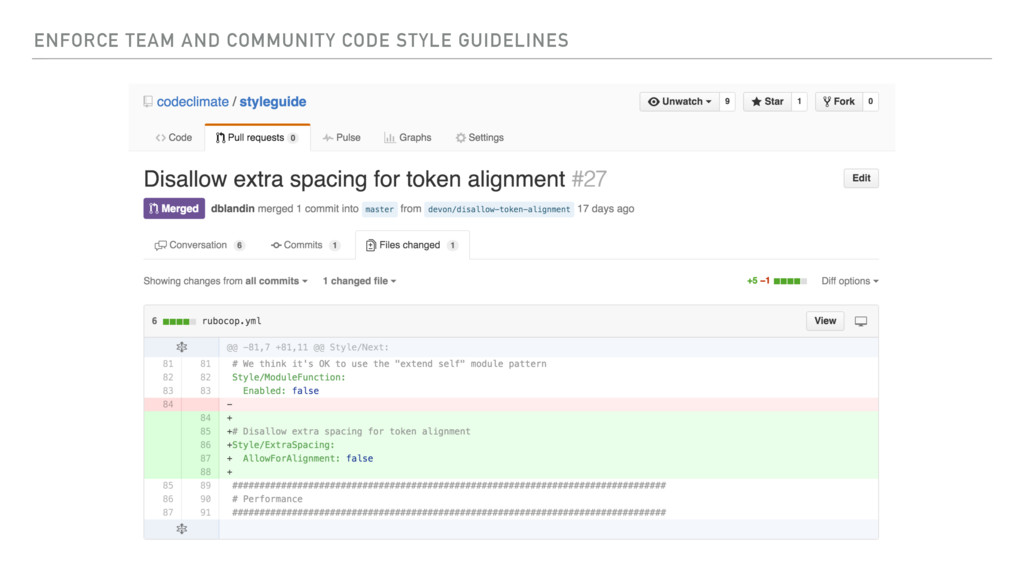Screen dimensions: 1024x576
Task: Click the added line number 85
Action: (x=206, y=432)
